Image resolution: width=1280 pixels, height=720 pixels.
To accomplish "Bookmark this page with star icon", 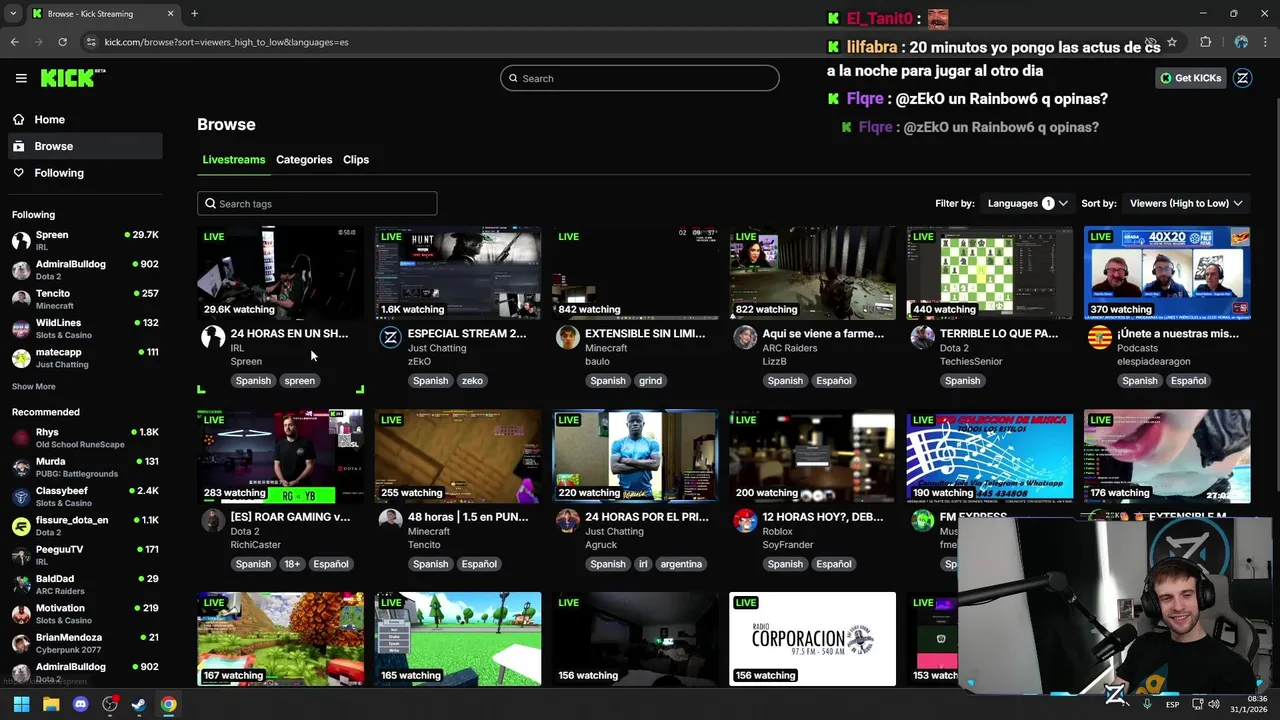I will point(1172,42).
